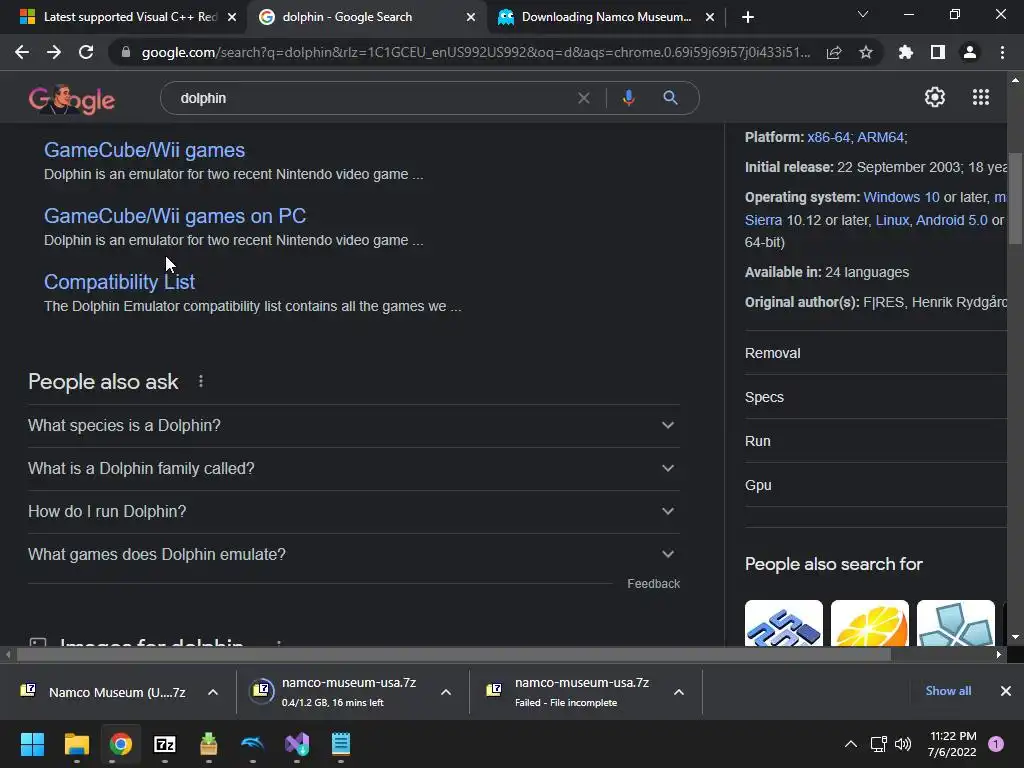
Task: Open the Chrome extensions puzzle icon
Action: [x=906, y=52]
